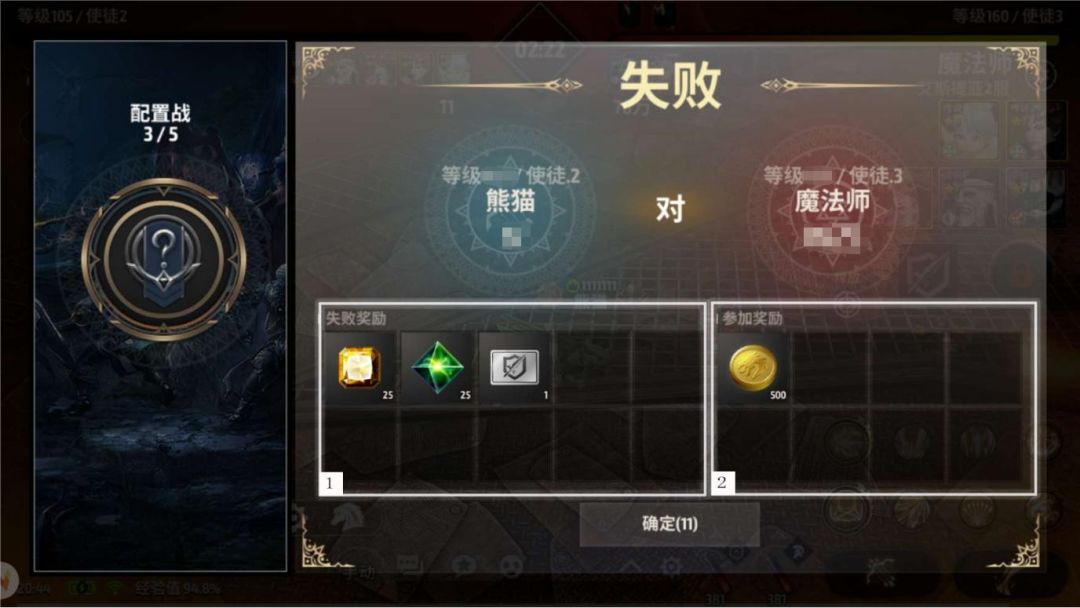Select the green diamond crystal reward
1080x608 pixels.
point(437,368)
